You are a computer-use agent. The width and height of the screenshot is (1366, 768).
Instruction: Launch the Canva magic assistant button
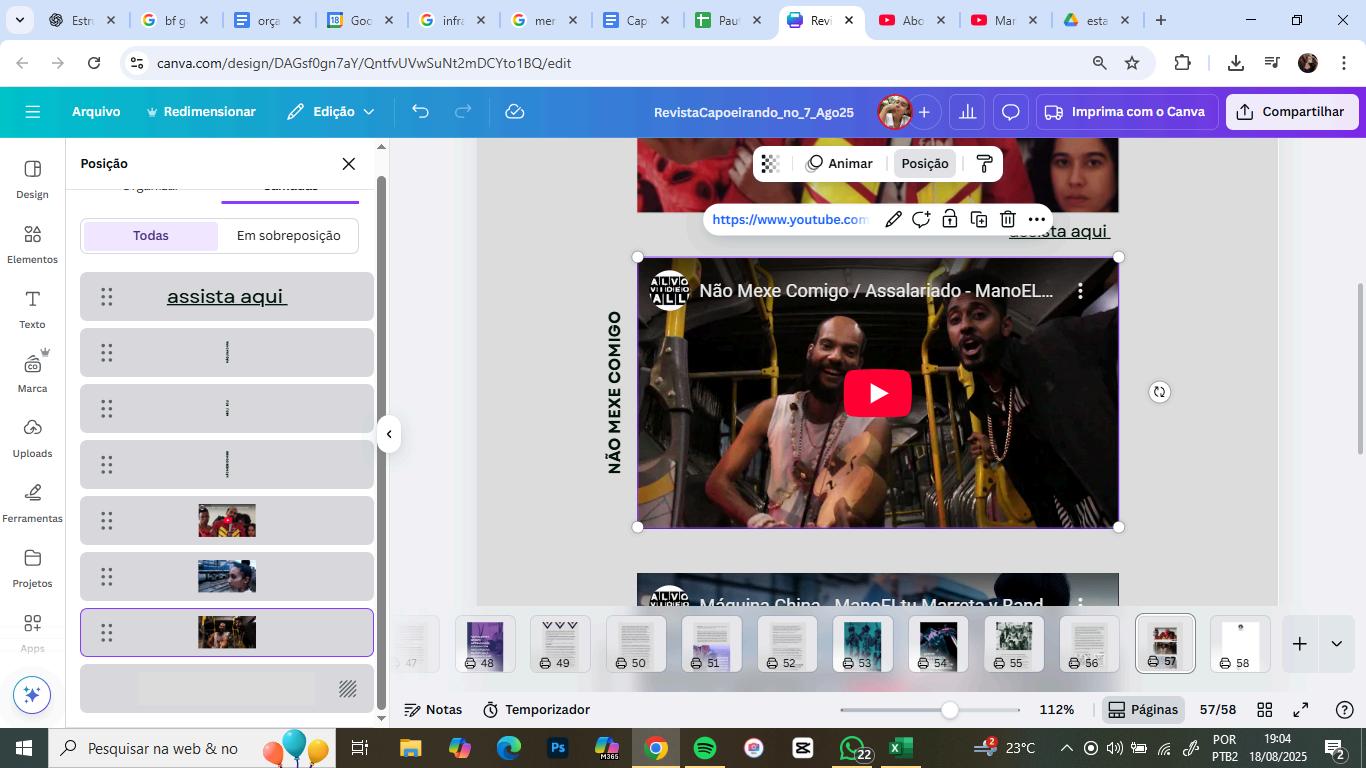pos(32,694)
